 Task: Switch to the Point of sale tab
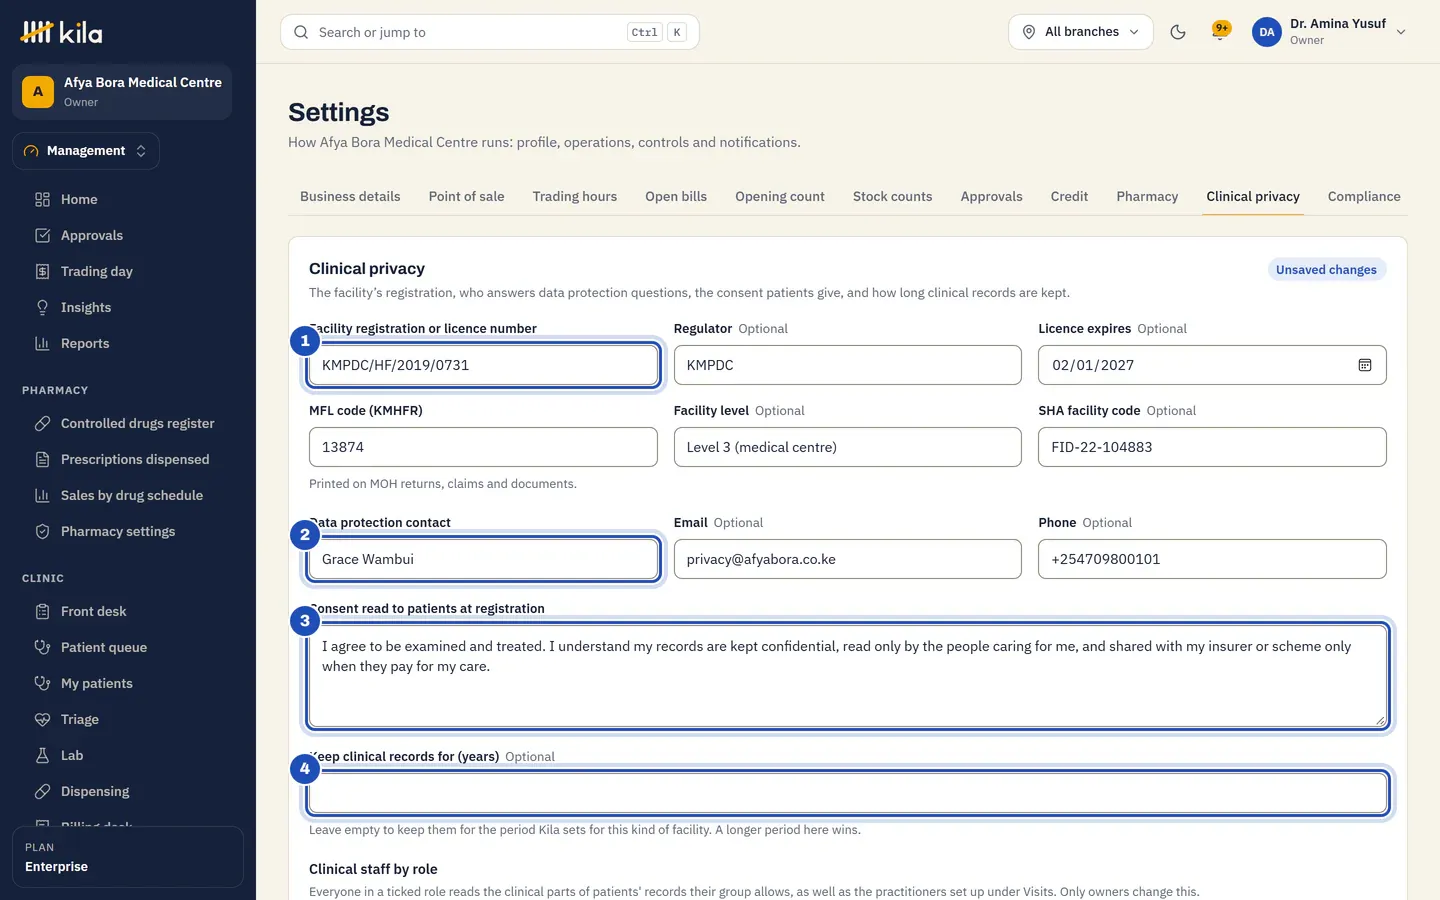click(466, 196)
